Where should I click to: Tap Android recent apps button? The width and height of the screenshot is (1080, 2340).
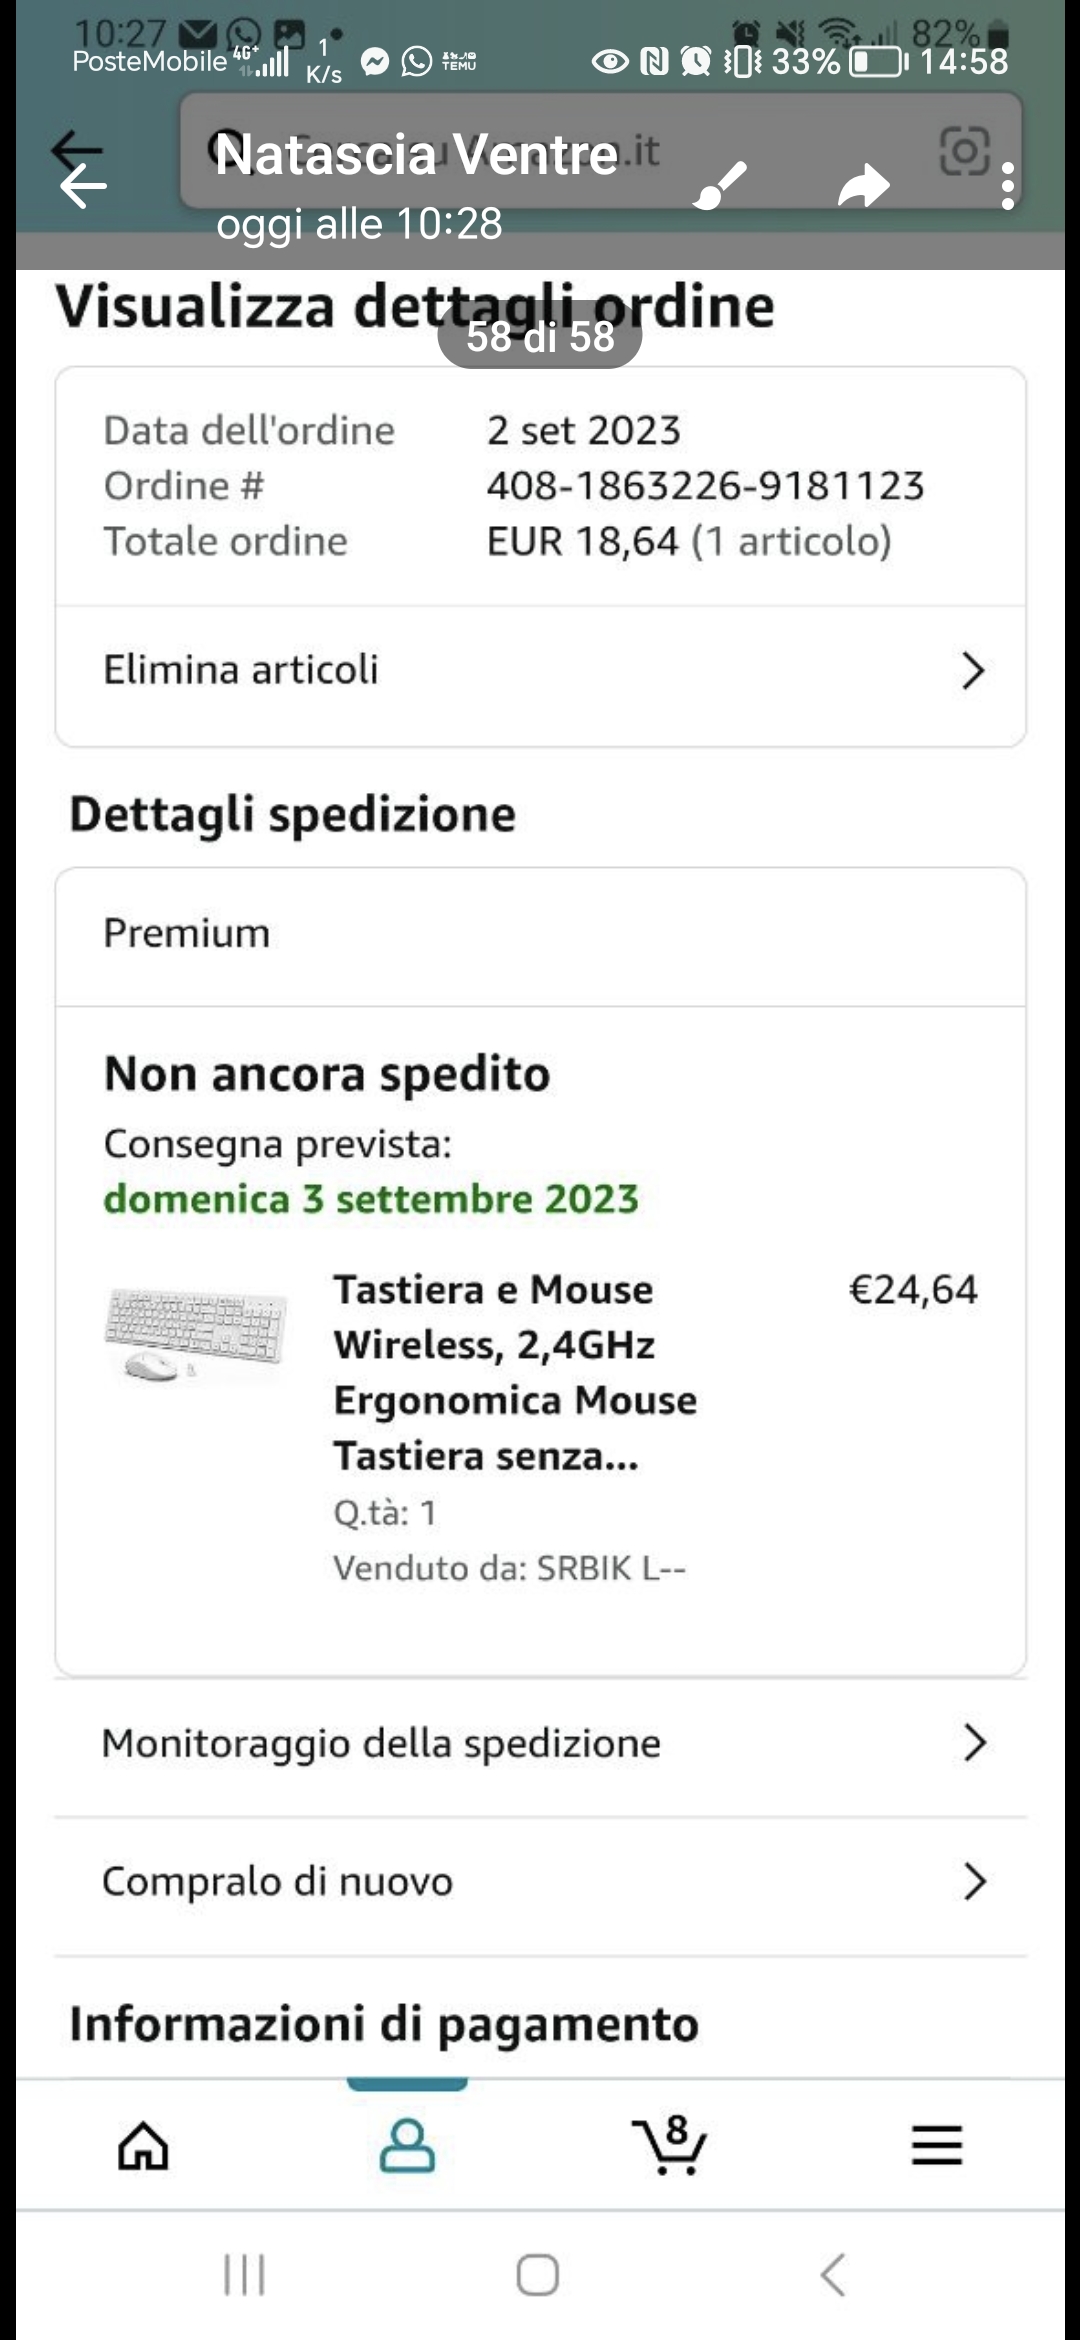pyautogui.click(x=244, y=2275)
